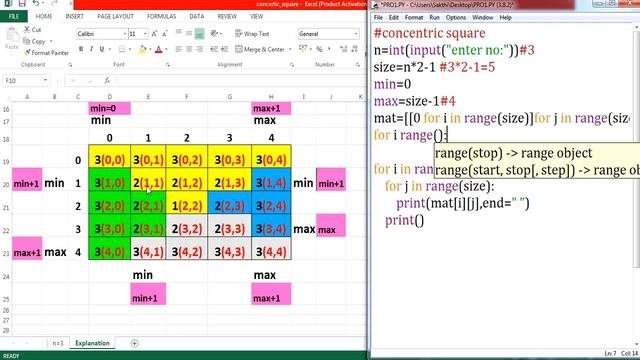Click the Borders icon in the Font group

[x=122, y=49]
